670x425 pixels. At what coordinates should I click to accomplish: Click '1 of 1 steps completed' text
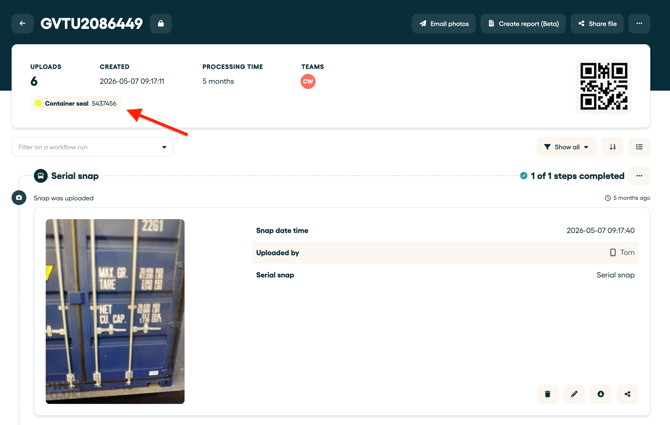[577, 176]
